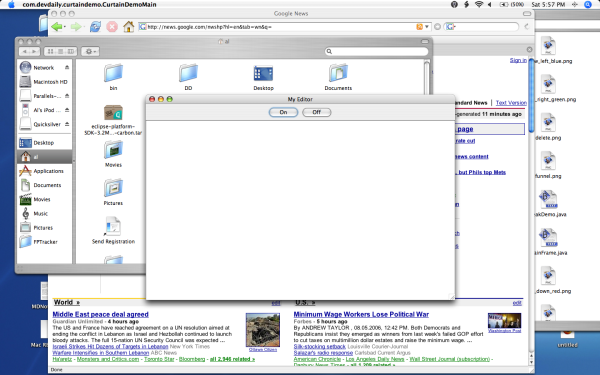The width and height of the screenshot is (600, 375).
Task: Select Macintosh HD in Finder sidebar
Action: (x=44, y=82)
